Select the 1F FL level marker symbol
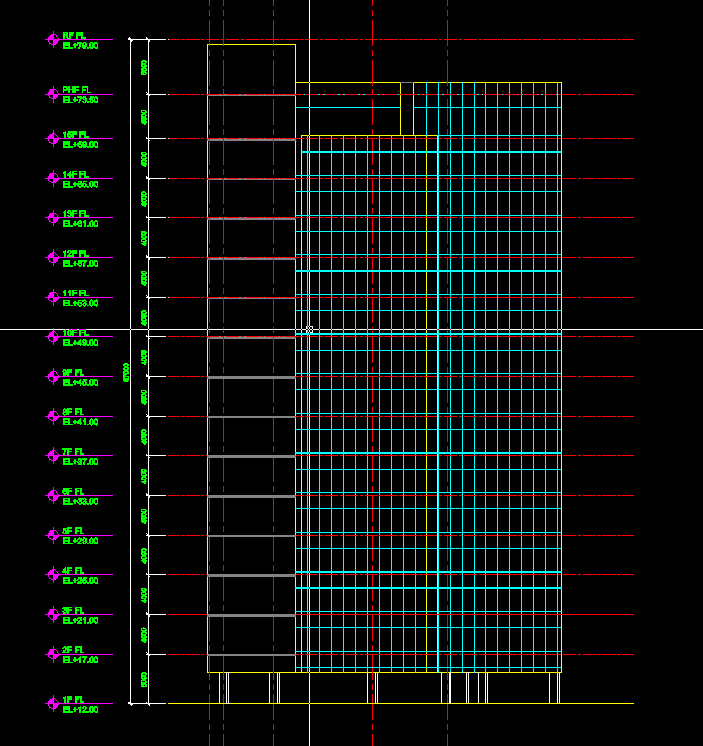The height and width of the screenshot is (746, 703). click(x=53, y=704)
